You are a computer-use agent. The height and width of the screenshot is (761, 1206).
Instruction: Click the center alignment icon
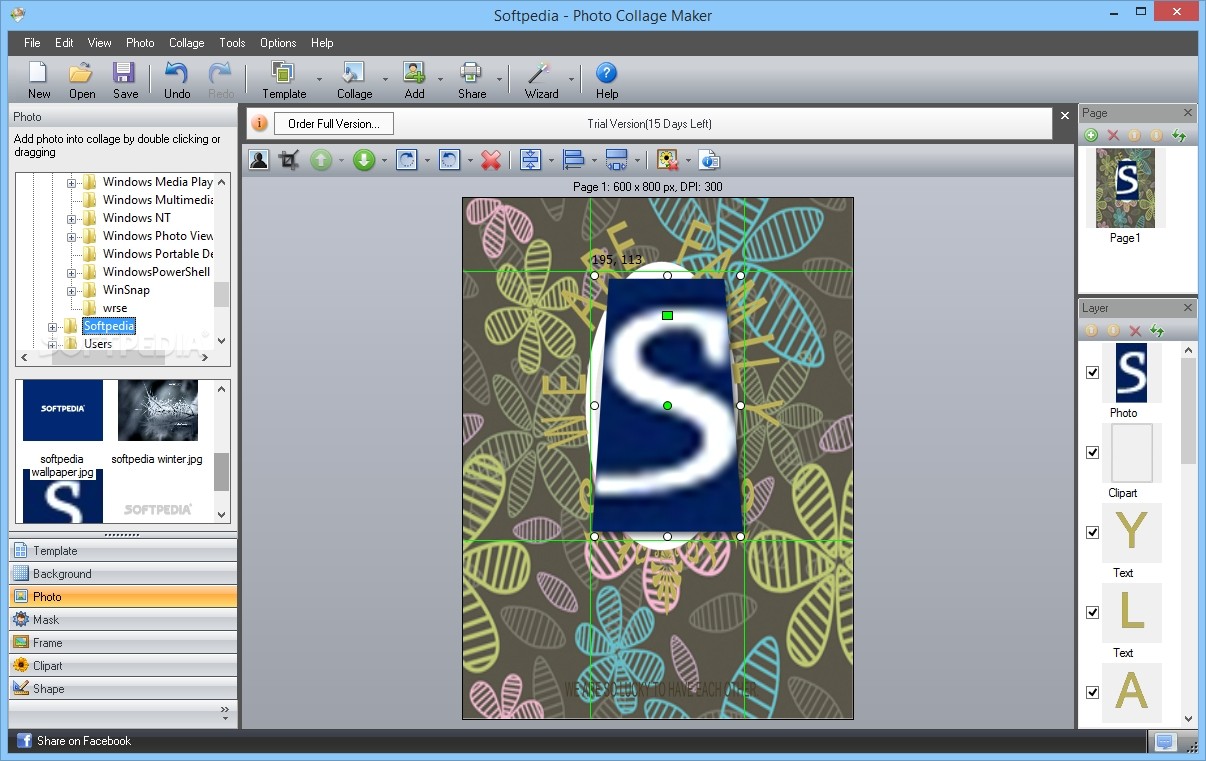(x=531, y=160)
